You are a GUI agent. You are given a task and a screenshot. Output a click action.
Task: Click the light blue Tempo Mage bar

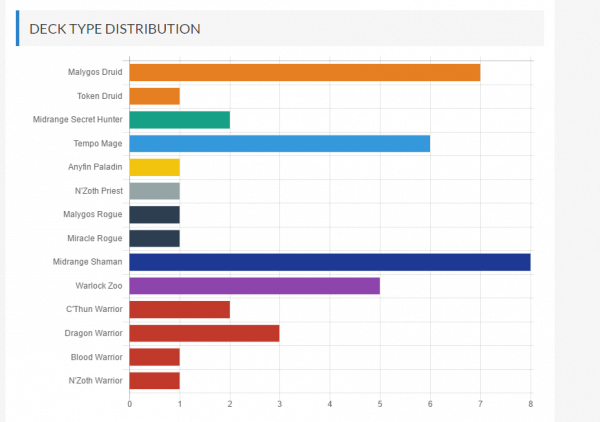point(280,143)
